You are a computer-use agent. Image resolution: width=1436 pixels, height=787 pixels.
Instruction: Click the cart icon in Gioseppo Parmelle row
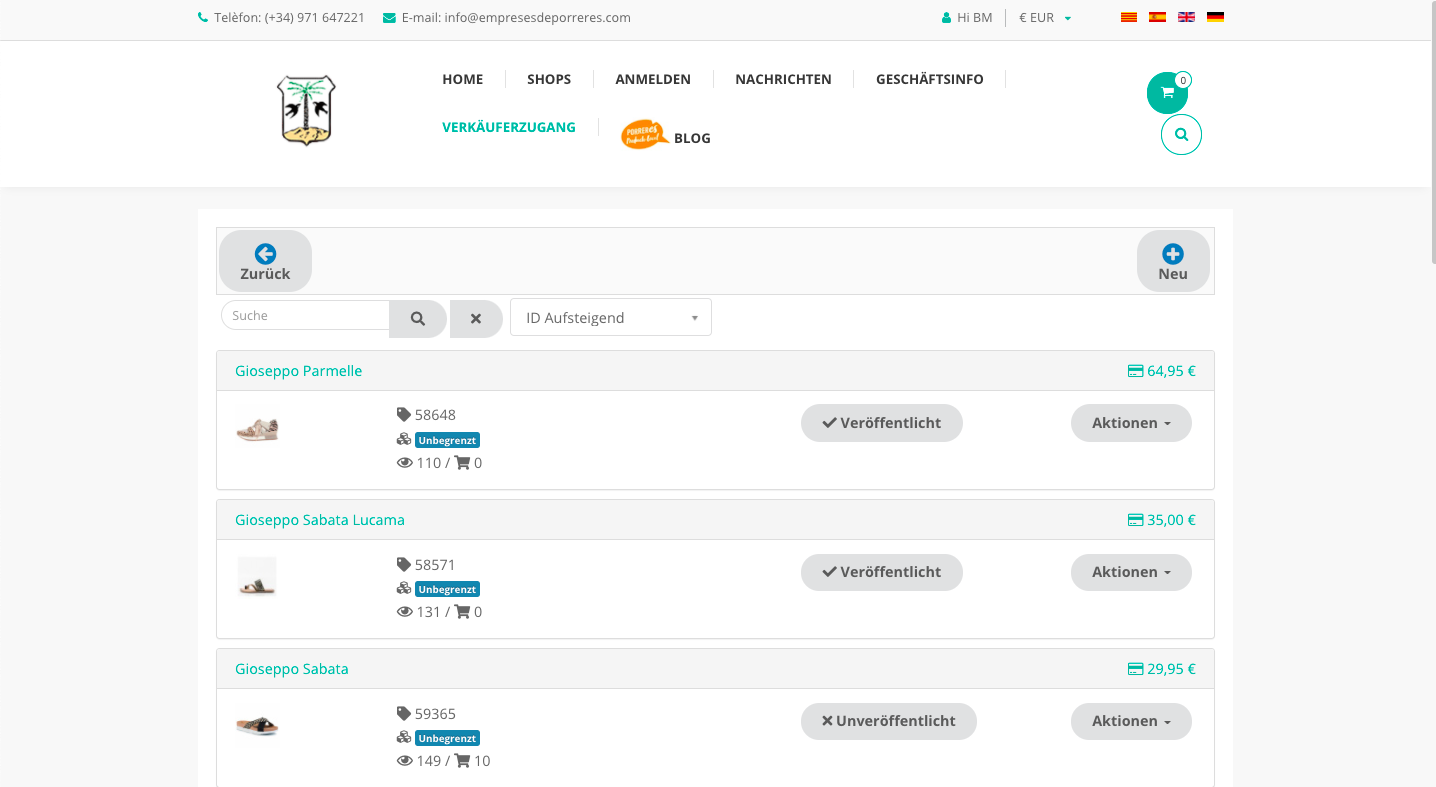pyautogui.click(x=462, y=463)
